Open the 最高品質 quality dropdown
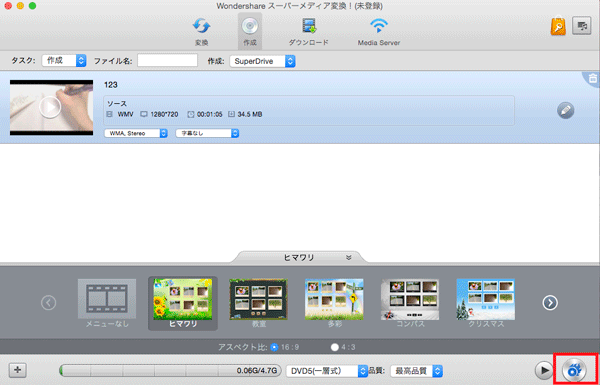Viewport: 600px width, 385px height. (417, 370)
